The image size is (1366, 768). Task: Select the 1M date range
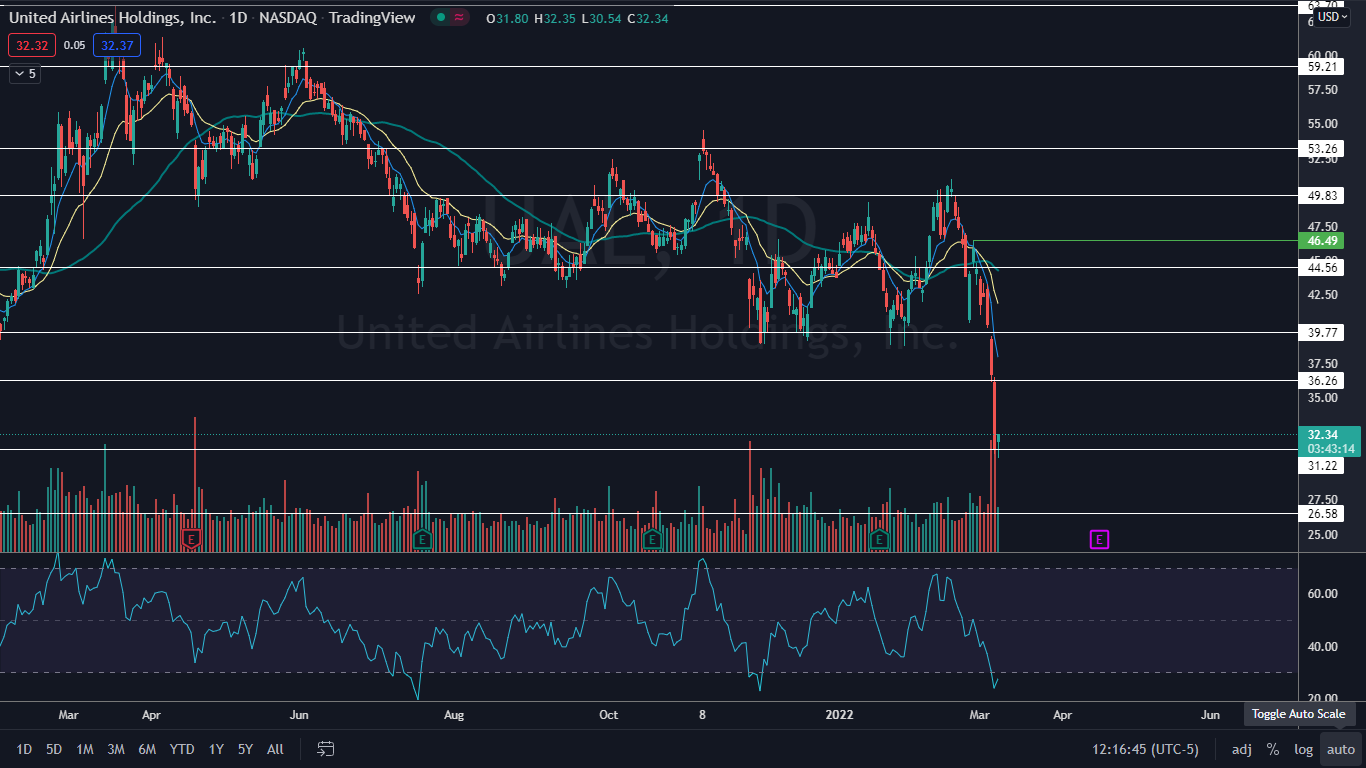click(x=85, y=749)
